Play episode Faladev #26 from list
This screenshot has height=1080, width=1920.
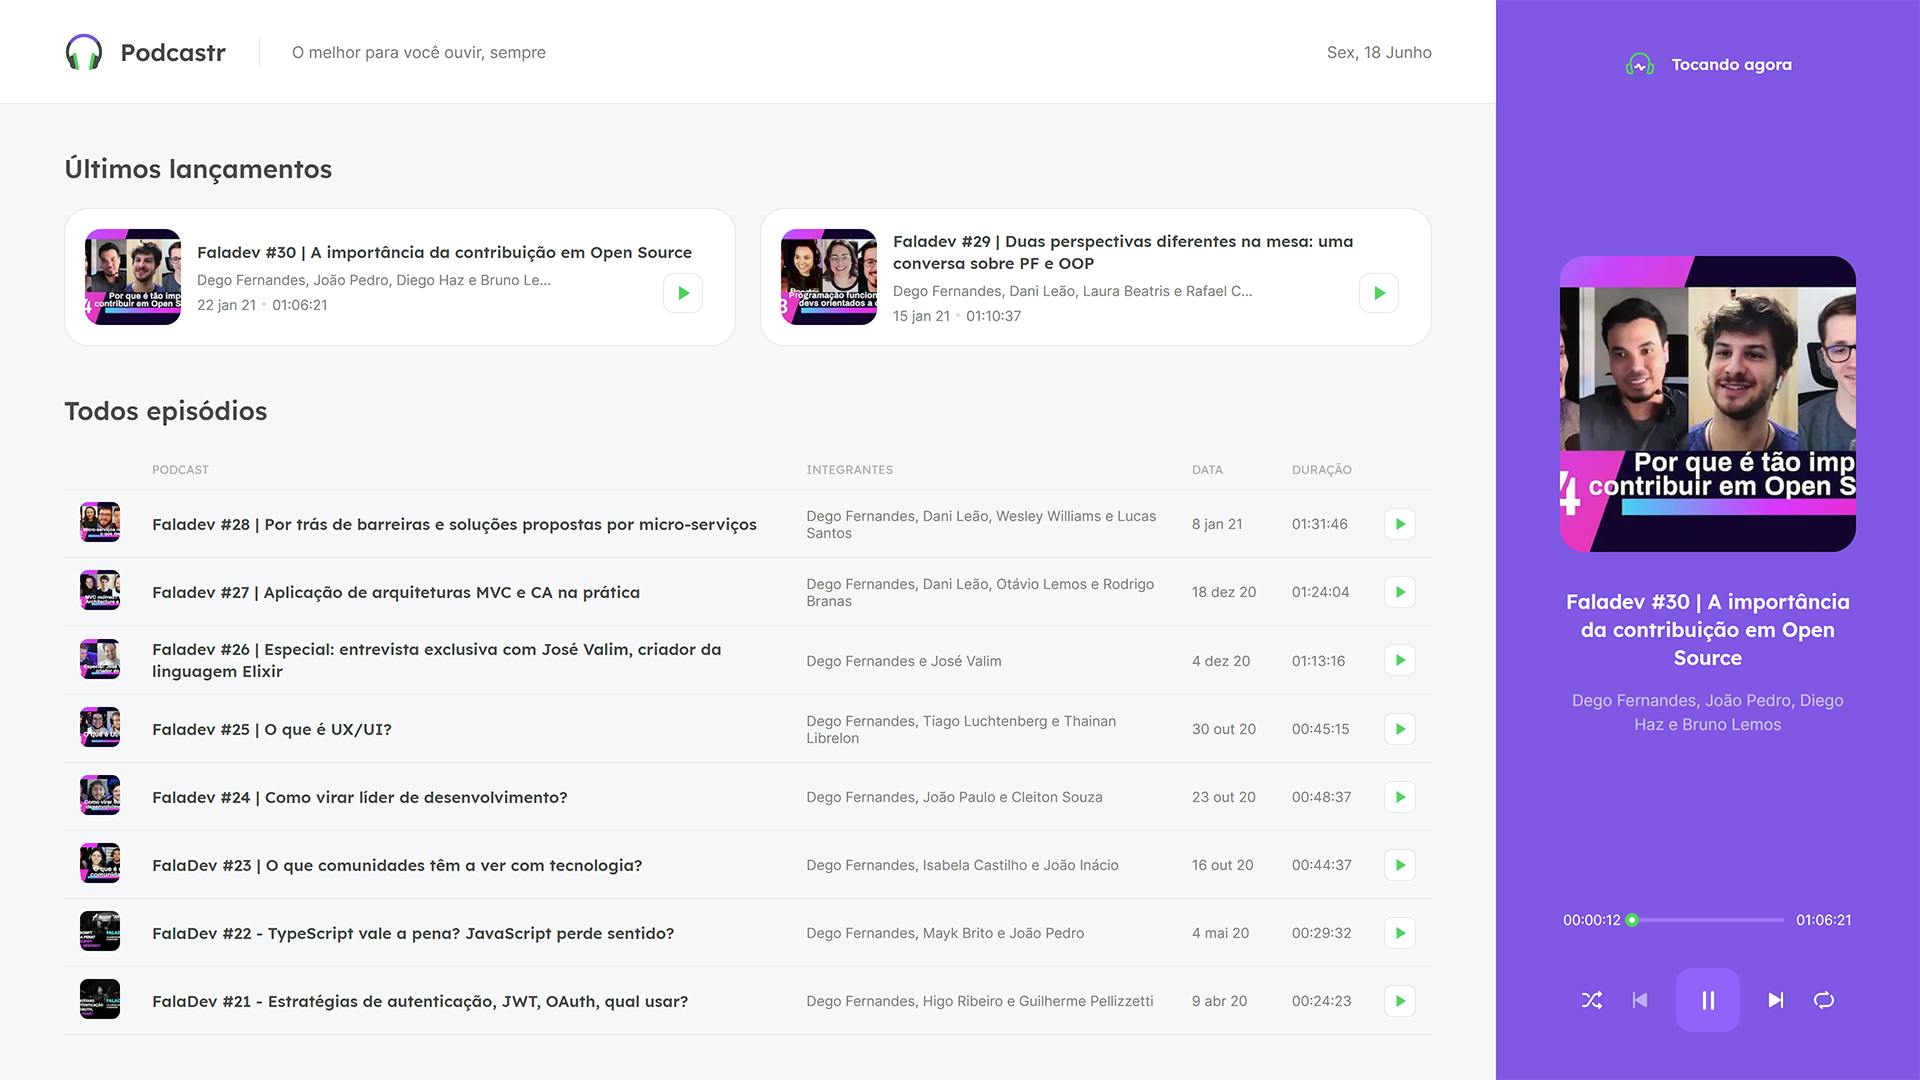point(1400,660)
